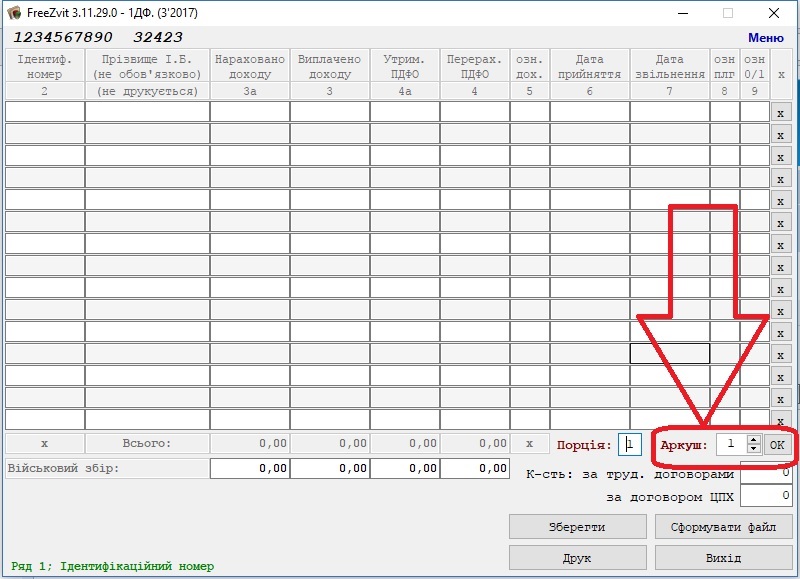The width and height of the screenshot is (800, 579).
Task: Click the x button in the column header
Action: (781, 74)
